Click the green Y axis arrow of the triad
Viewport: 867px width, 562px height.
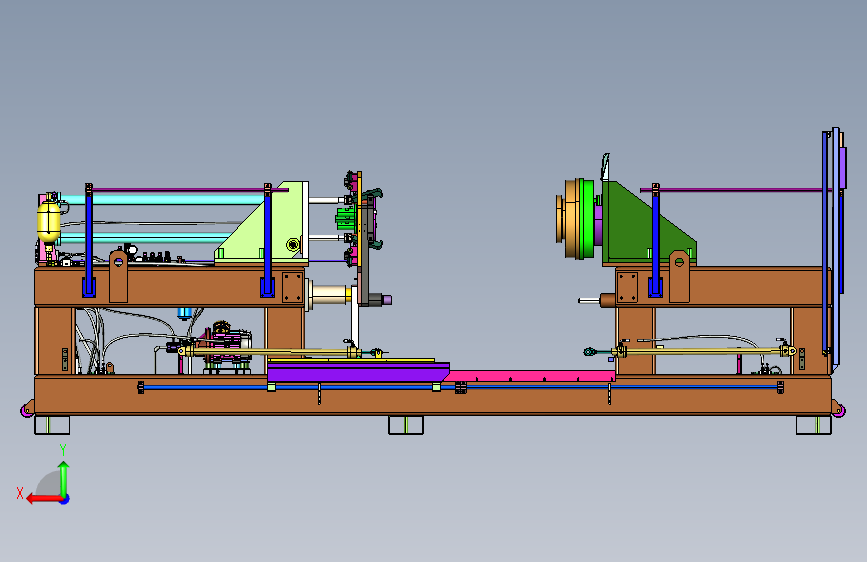click(64, 478)
